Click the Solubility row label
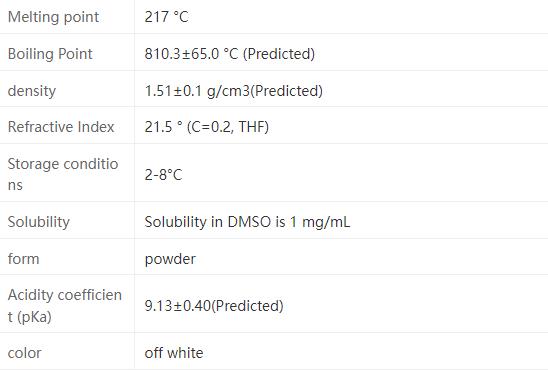Image resolution: width=548 pixels, height=370 pixels. pos(39,222)
